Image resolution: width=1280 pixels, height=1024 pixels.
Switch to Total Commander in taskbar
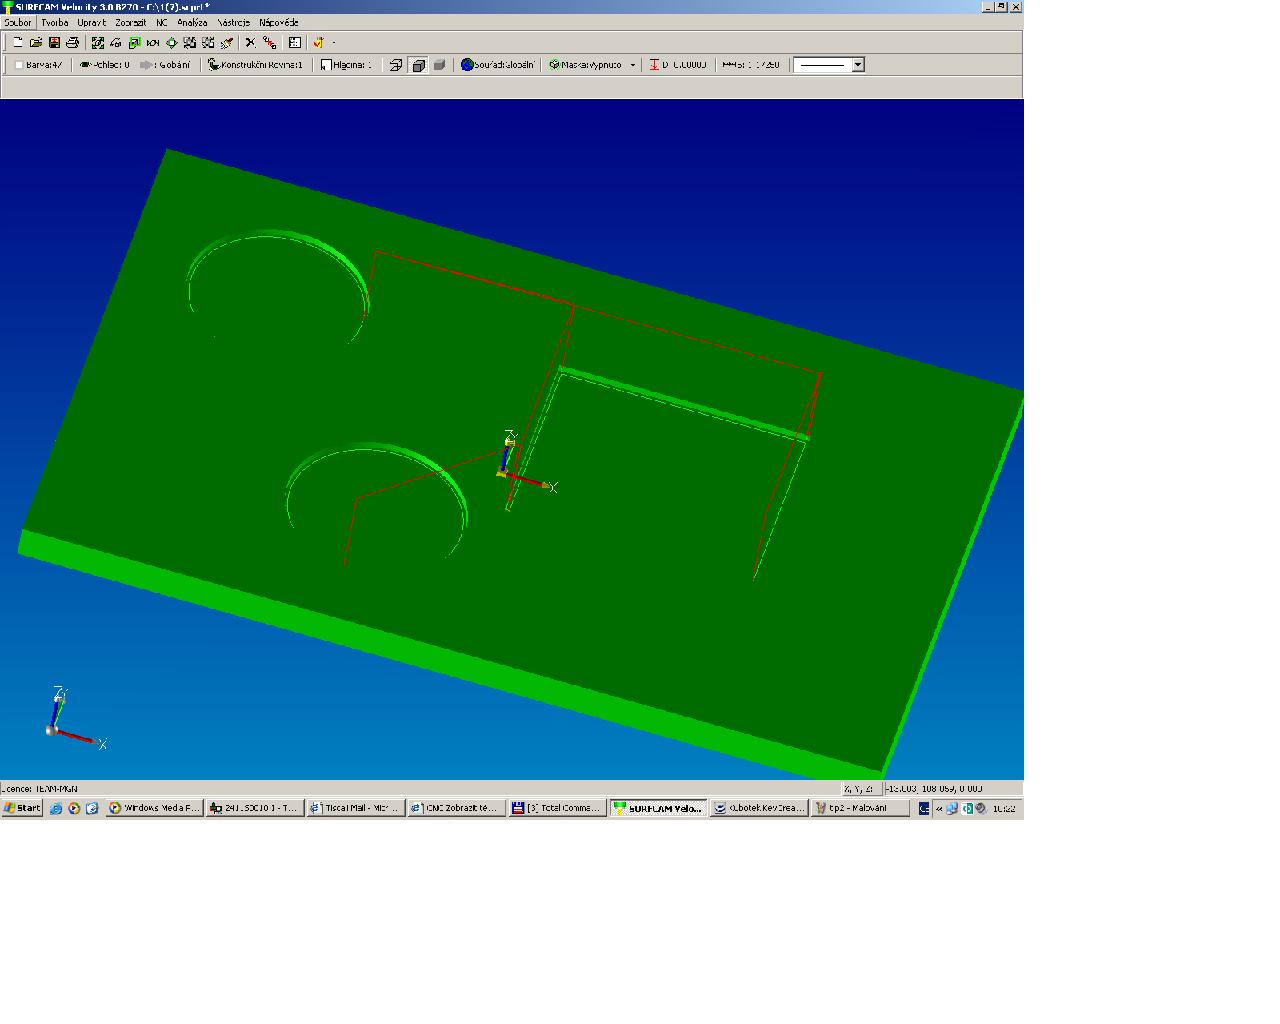[557, 808]
